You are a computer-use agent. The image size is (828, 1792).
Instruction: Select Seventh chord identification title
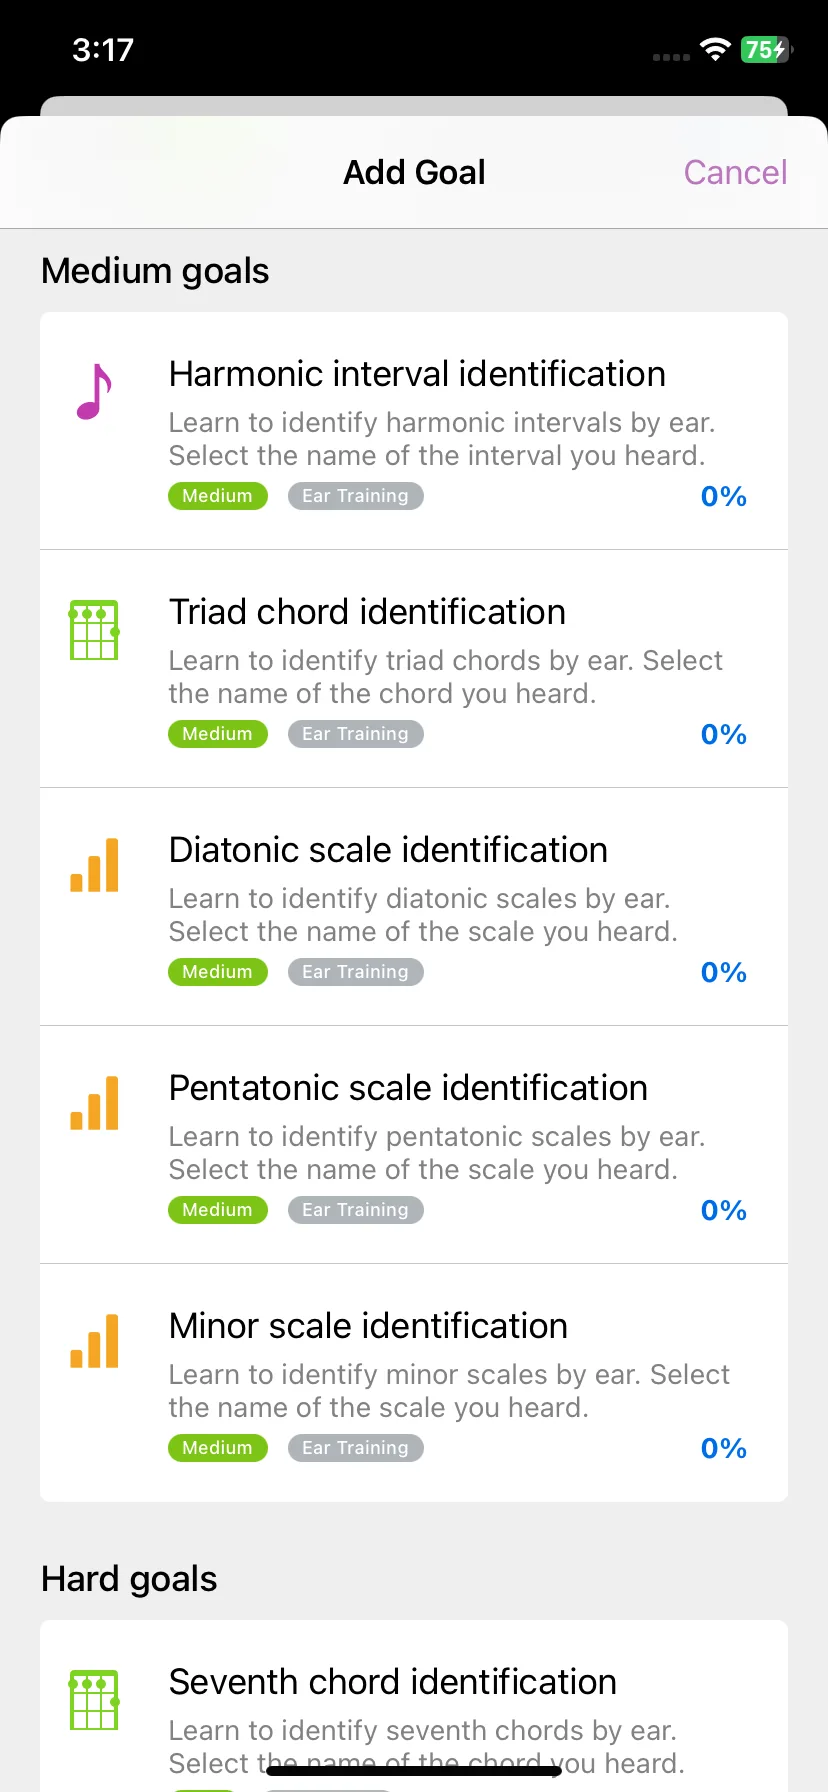coord(392,1682)
